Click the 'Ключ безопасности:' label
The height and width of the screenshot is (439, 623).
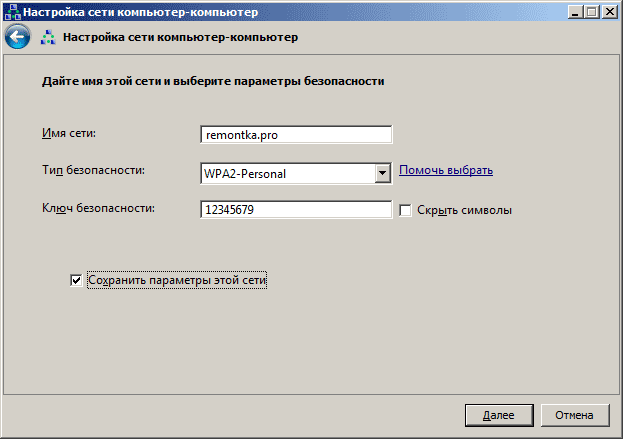98,208
